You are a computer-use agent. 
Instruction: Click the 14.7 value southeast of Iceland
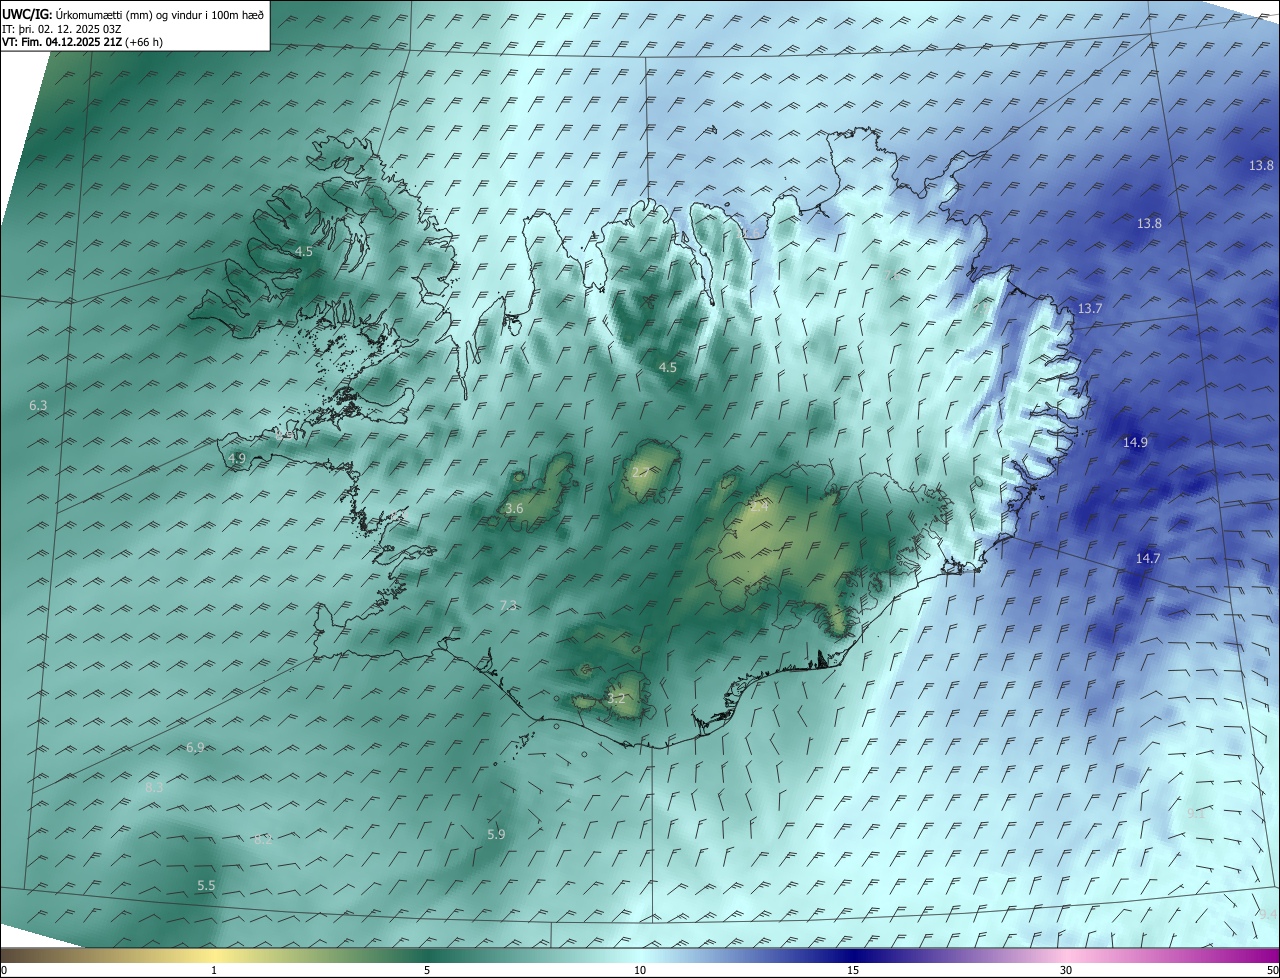[1147, 559]
